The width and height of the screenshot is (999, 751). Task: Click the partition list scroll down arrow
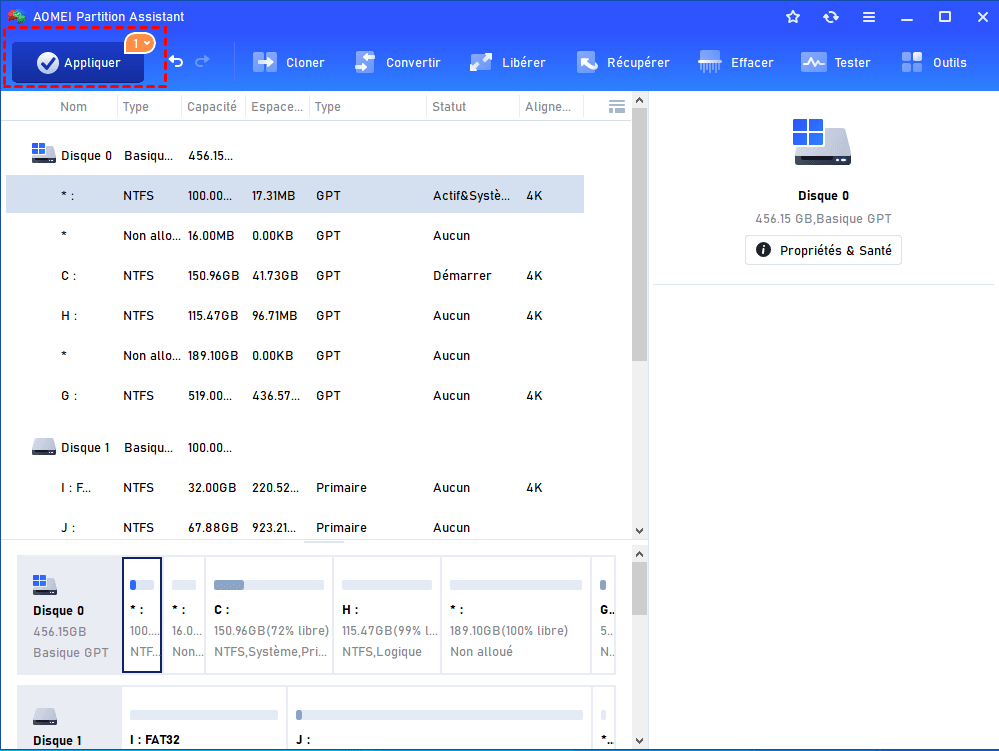tap(640, 531)
